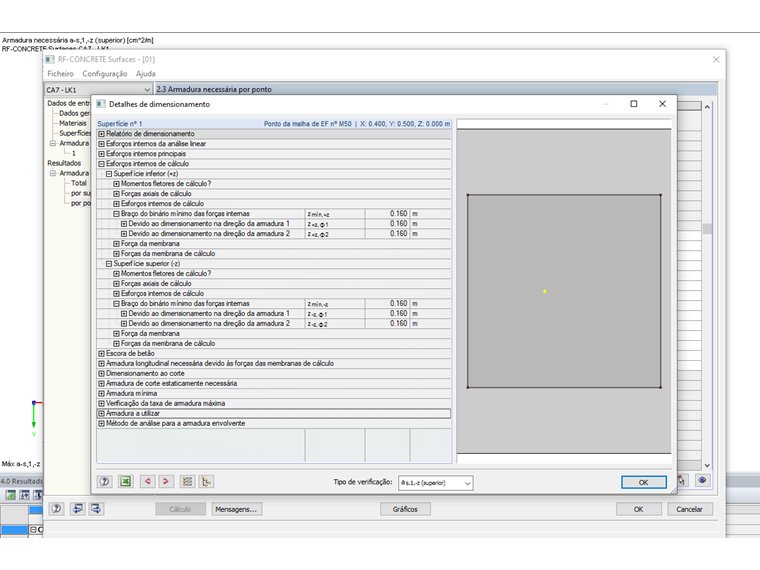Expand Esforços internos principais row
Viewport: 760px width, 570px height.
click(101, 154)
